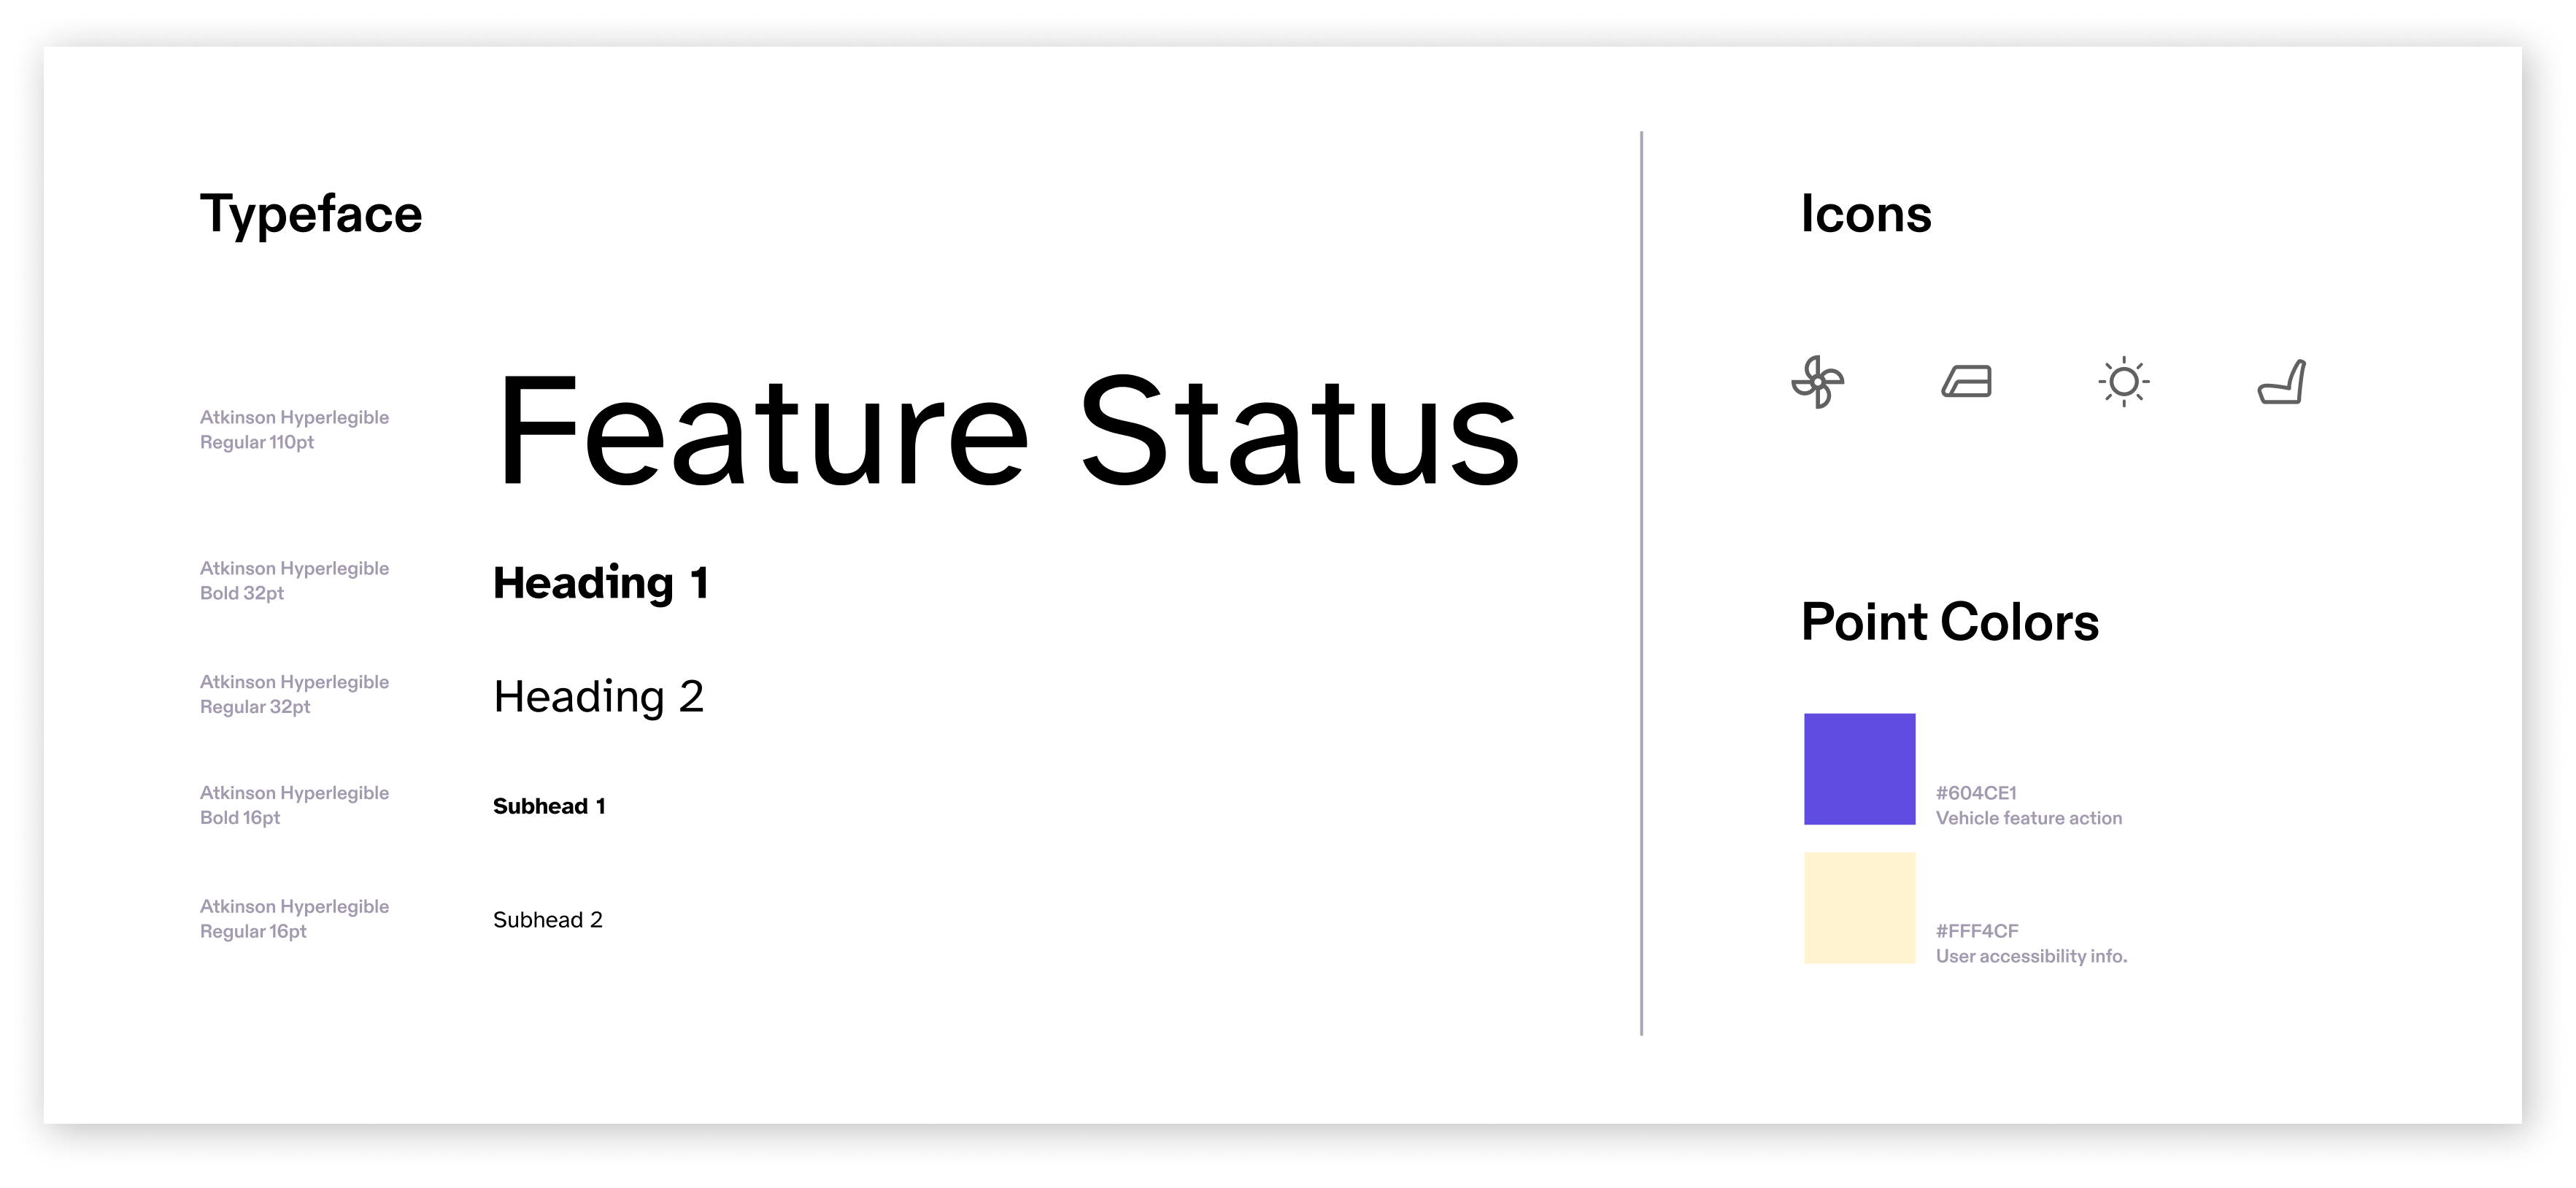Click the Regular 32pt font label
Viewport: 2576px width, 1188px height.
tap(255, 706)
